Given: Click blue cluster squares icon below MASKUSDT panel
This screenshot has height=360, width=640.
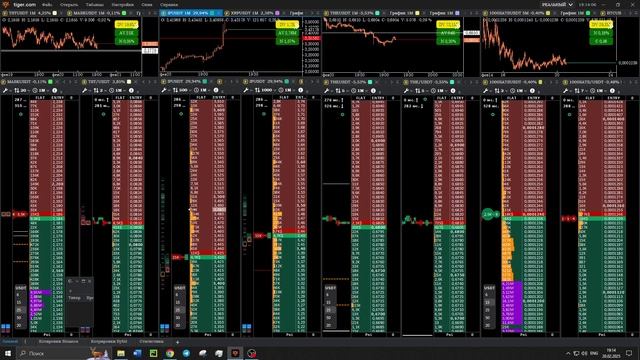Looking at the screenshot, I should click(x=6, y=327).
